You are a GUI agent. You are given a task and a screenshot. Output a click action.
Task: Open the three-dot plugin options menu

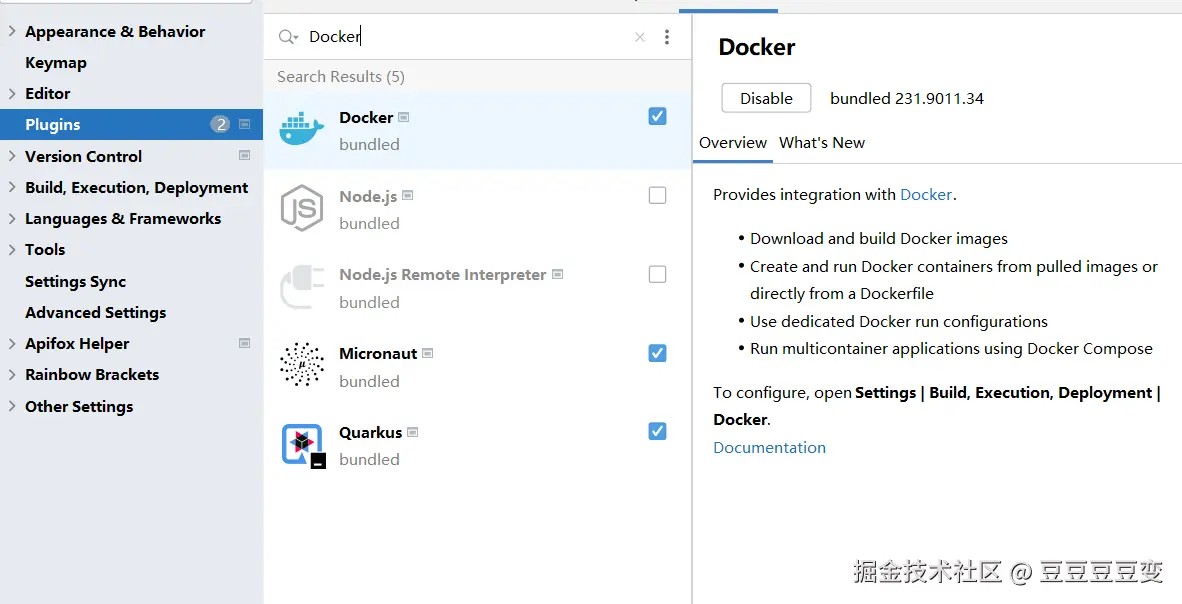tap(667, 37)
